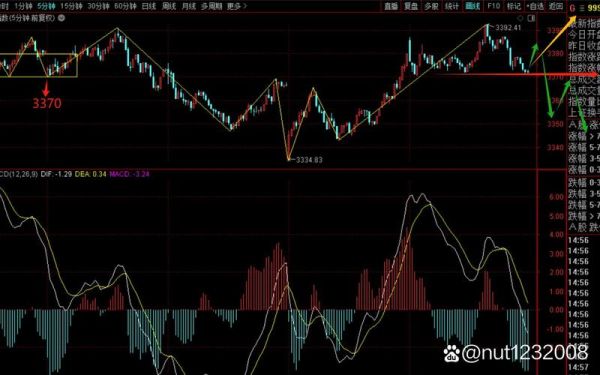This screenshot has width=600, height=375.
Task: Click the -1.00 MACD axis label
Action: tap(556, 329)
